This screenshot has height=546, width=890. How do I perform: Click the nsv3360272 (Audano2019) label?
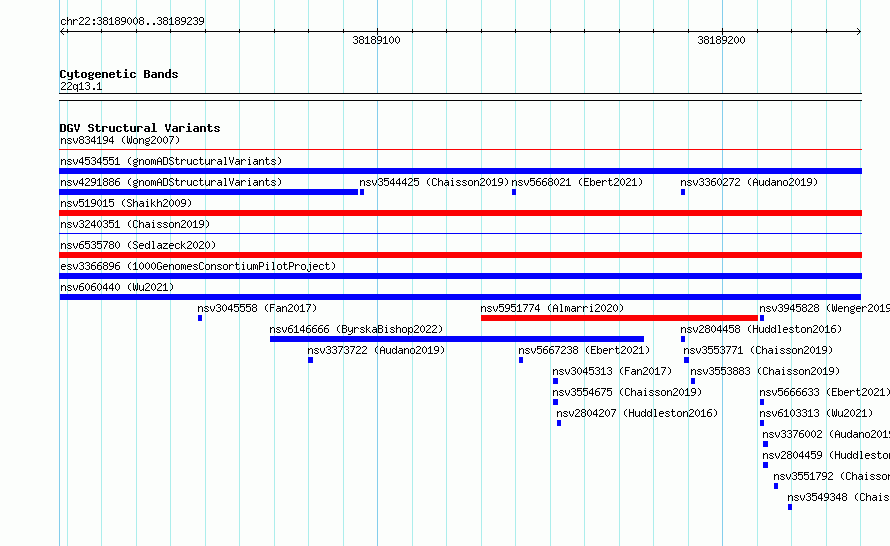pos(749,182)
